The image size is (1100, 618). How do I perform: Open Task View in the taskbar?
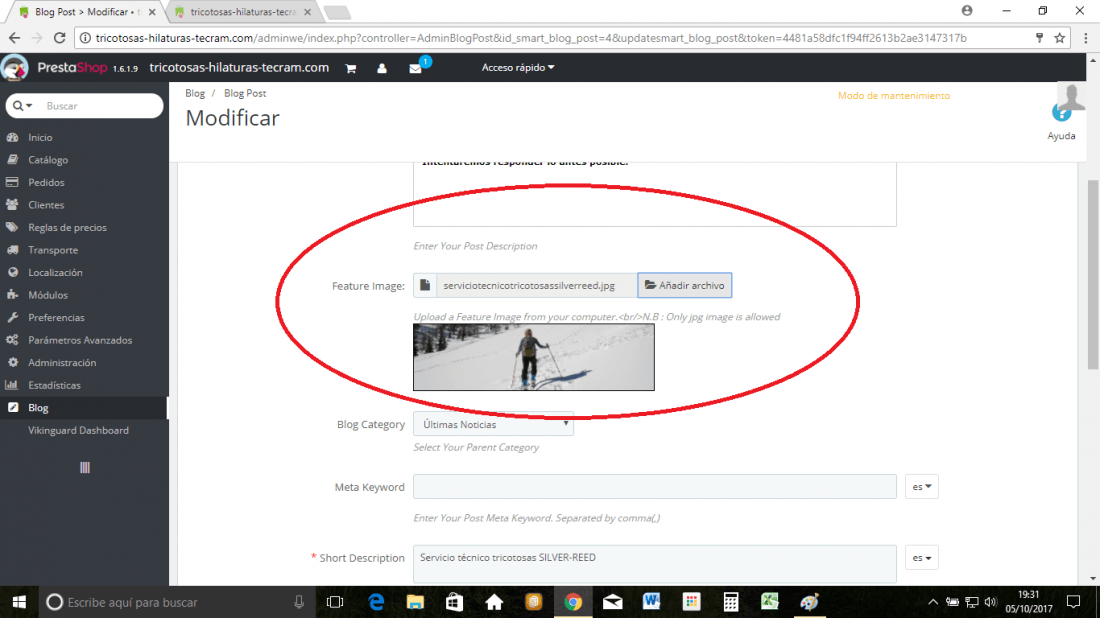point(335,602)
